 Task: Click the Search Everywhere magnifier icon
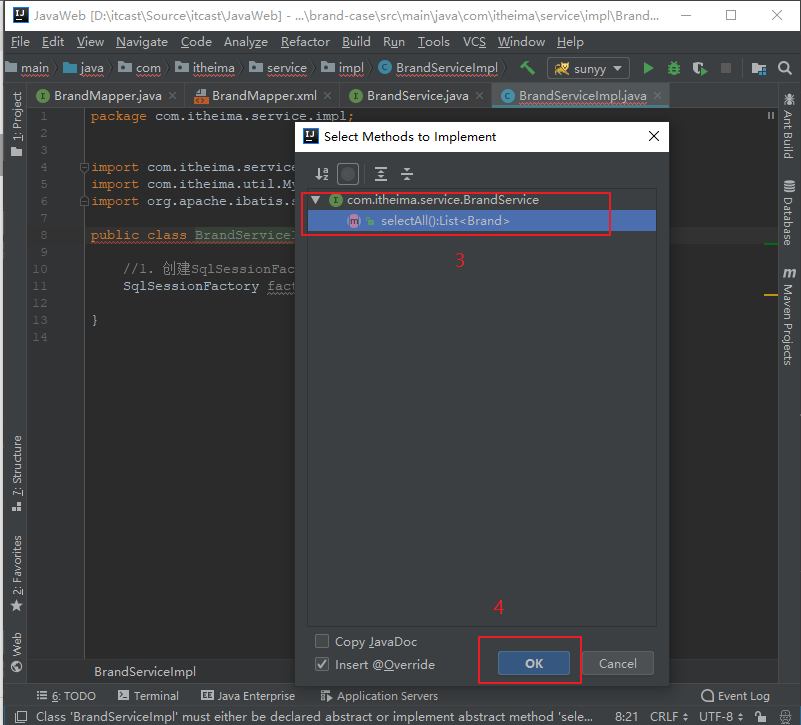click(785, 68)
